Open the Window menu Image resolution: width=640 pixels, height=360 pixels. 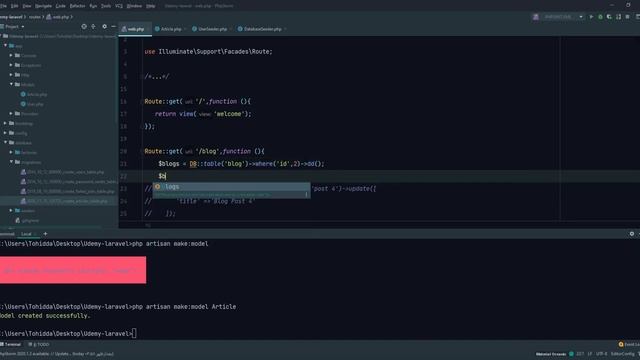point(134,6)
